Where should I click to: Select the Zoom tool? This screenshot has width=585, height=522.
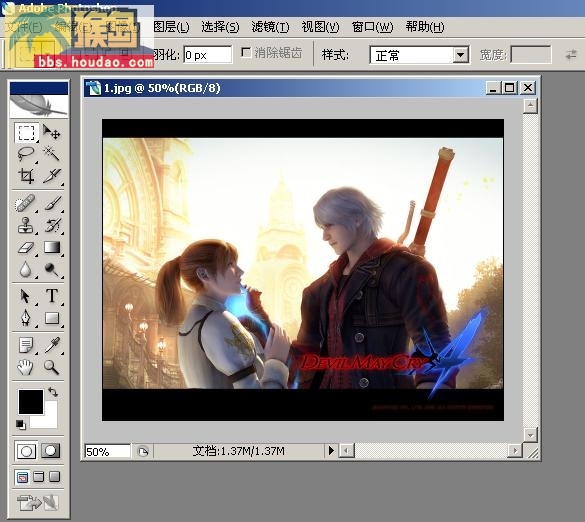(x=51, y=368)
